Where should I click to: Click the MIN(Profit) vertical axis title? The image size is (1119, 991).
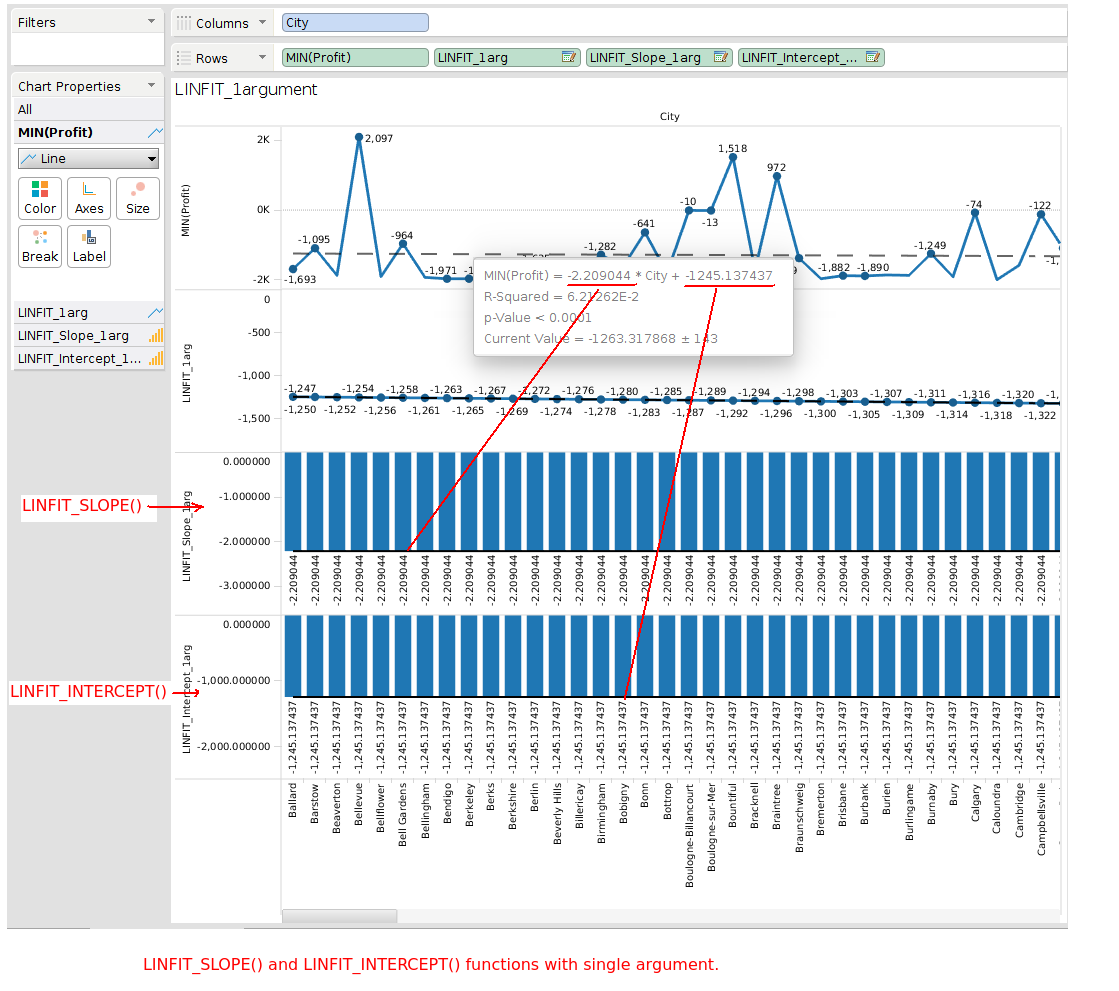(186, 210)
